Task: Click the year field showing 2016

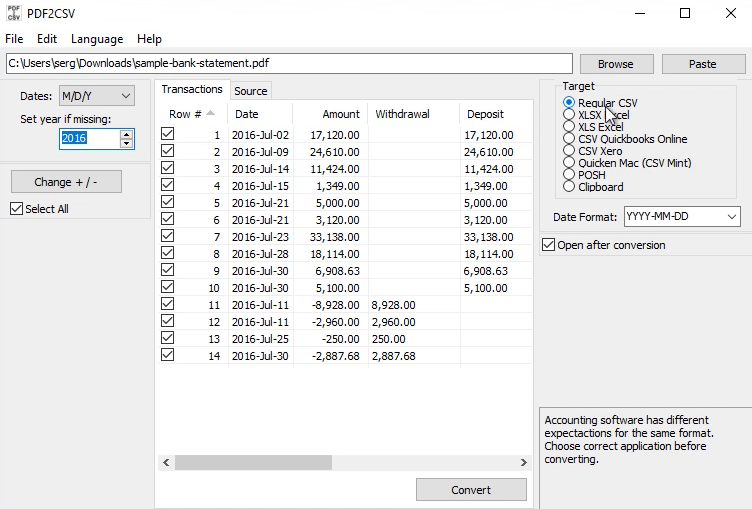Action: 89,139
